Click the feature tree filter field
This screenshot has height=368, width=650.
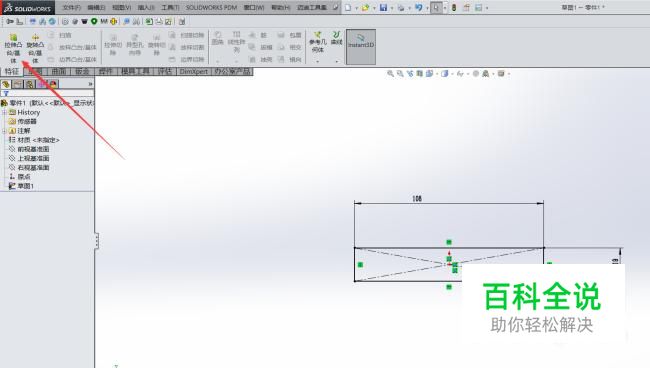[48, 94]
